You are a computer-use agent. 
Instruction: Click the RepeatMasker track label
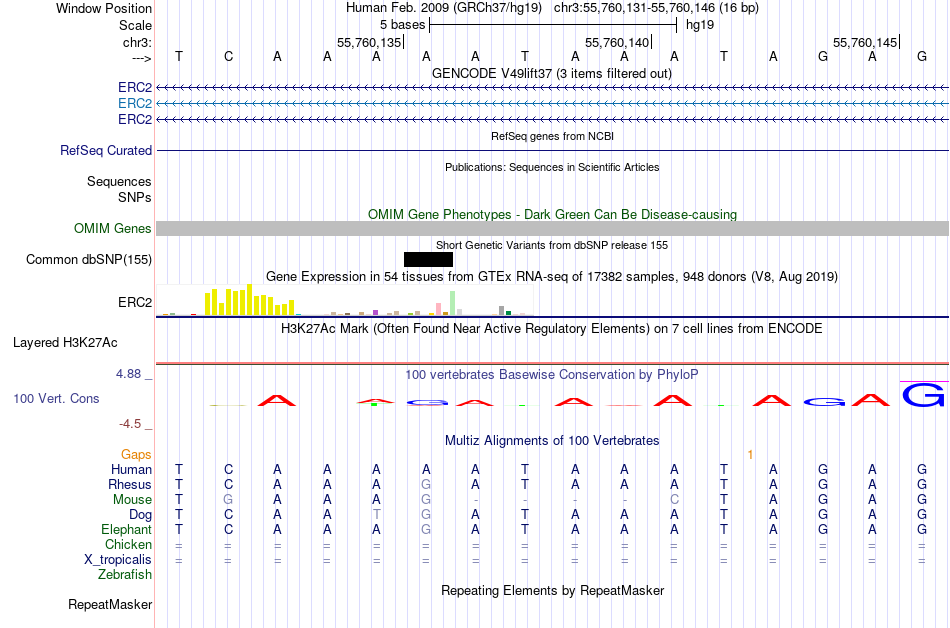point(110,604)
